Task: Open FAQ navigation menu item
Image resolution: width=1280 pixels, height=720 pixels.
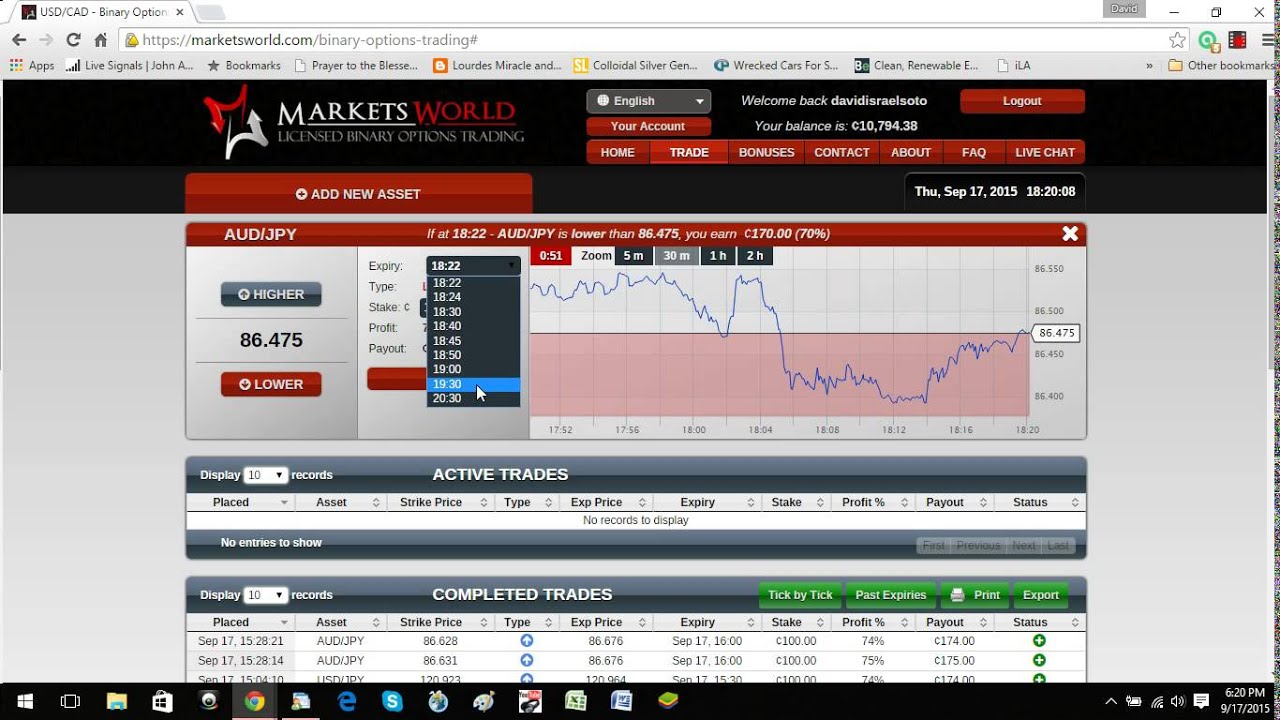Action: coord(974,153)
